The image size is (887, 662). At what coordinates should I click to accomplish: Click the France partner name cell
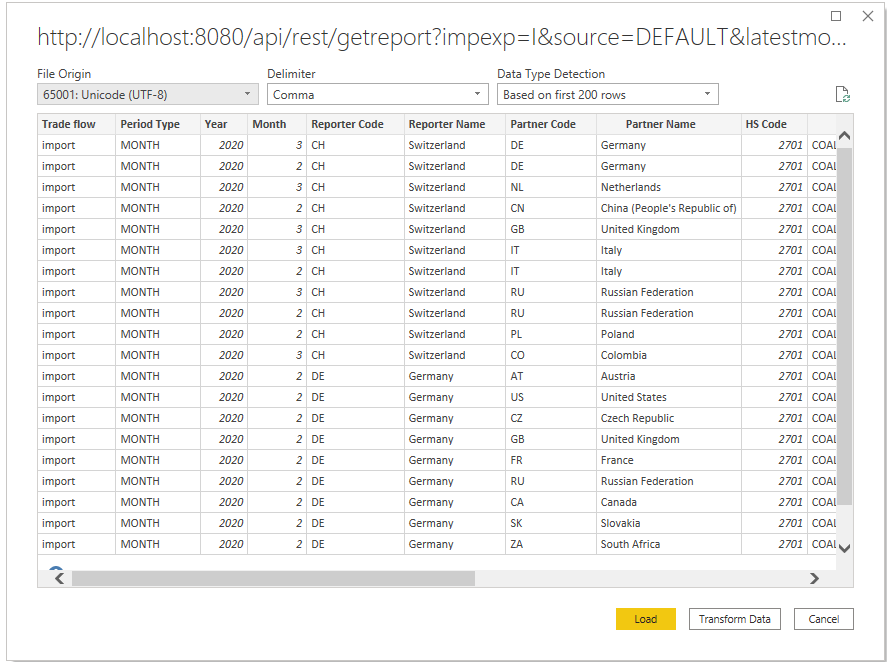tap(669, 460)
